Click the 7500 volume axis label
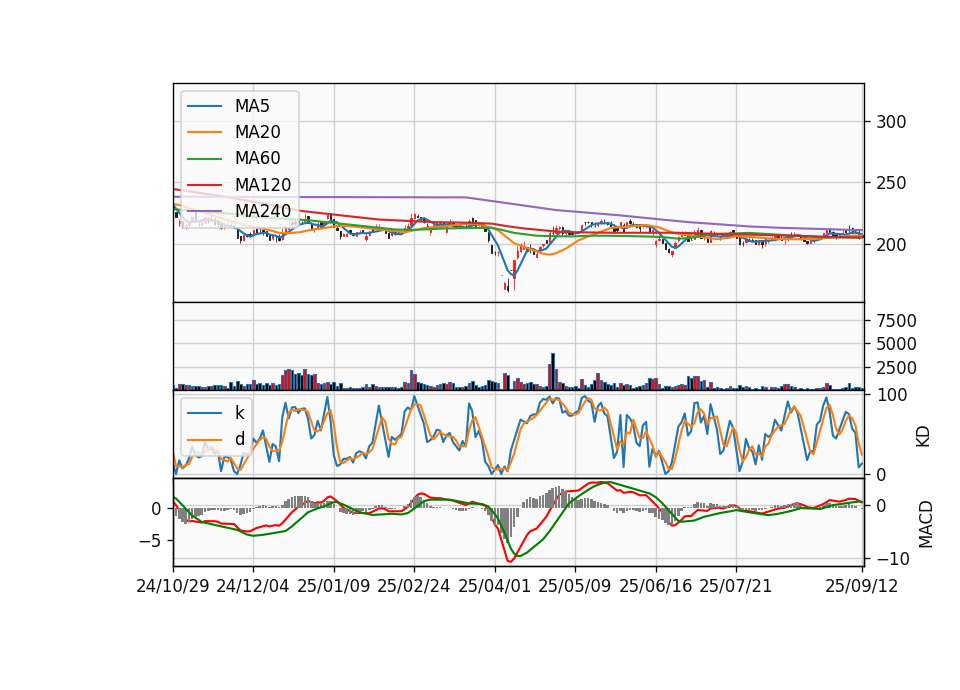 896,321
